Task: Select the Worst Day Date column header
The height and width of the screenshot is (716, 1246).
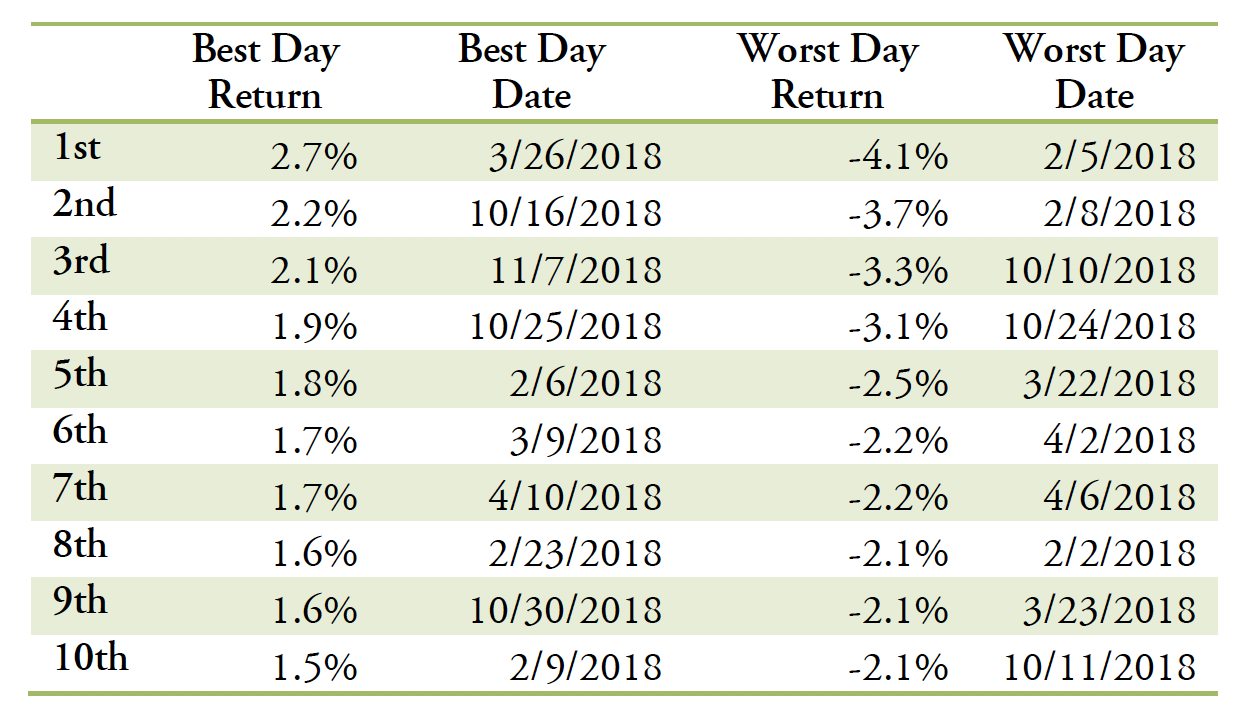Action: click(x=1095, y=73)
